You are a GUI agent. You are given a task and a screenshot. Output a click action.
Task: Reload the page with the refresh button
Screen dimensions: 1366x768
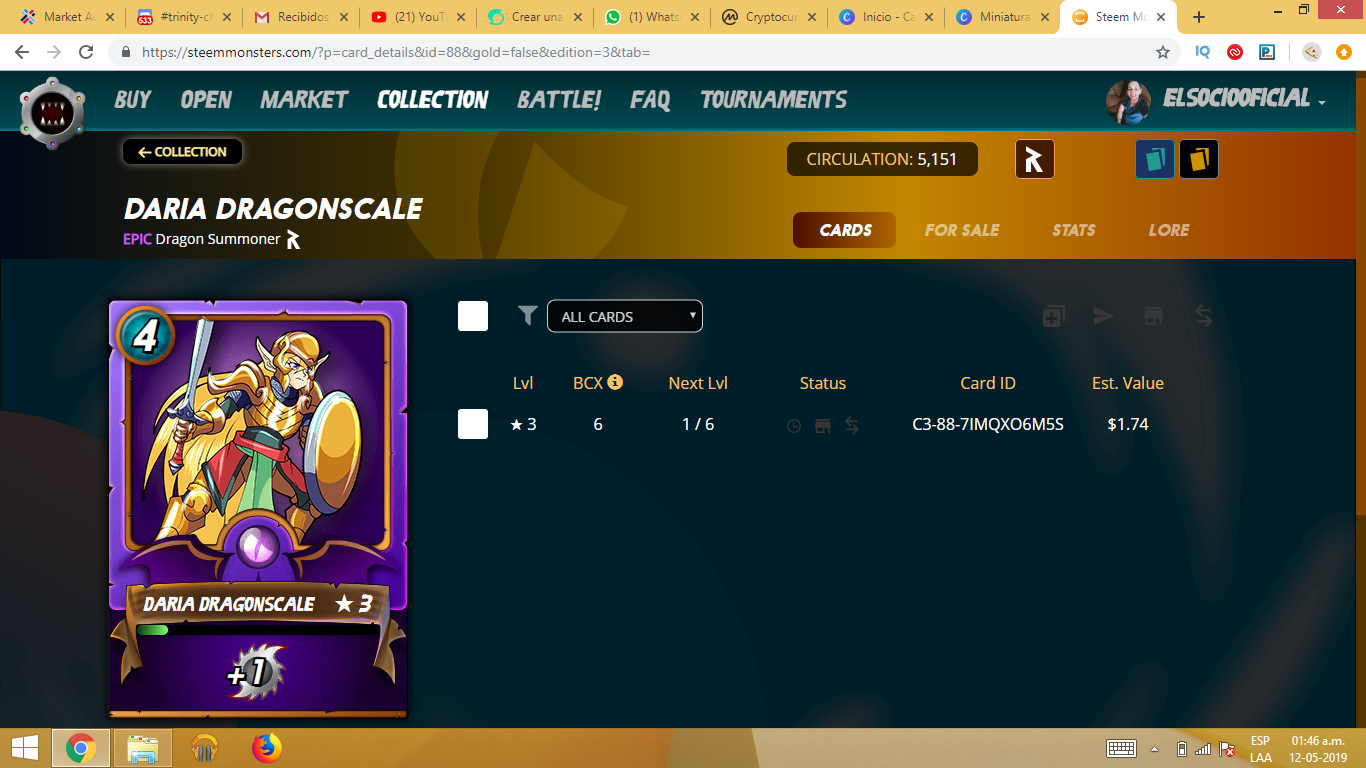[x=86, y=52]
